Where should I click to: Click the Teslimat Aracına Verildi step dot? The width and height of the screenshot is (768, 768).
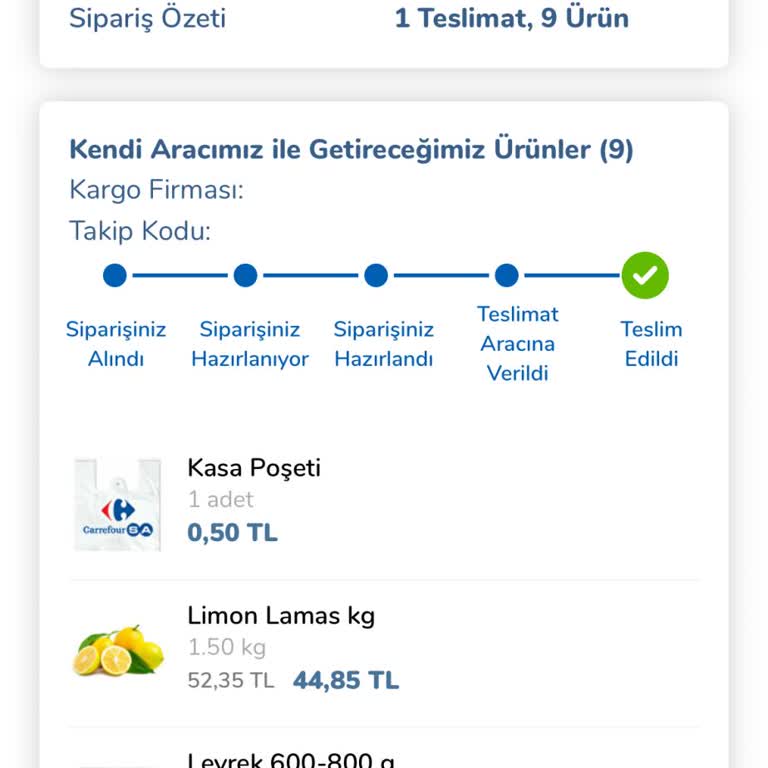(x=506, y=275)
